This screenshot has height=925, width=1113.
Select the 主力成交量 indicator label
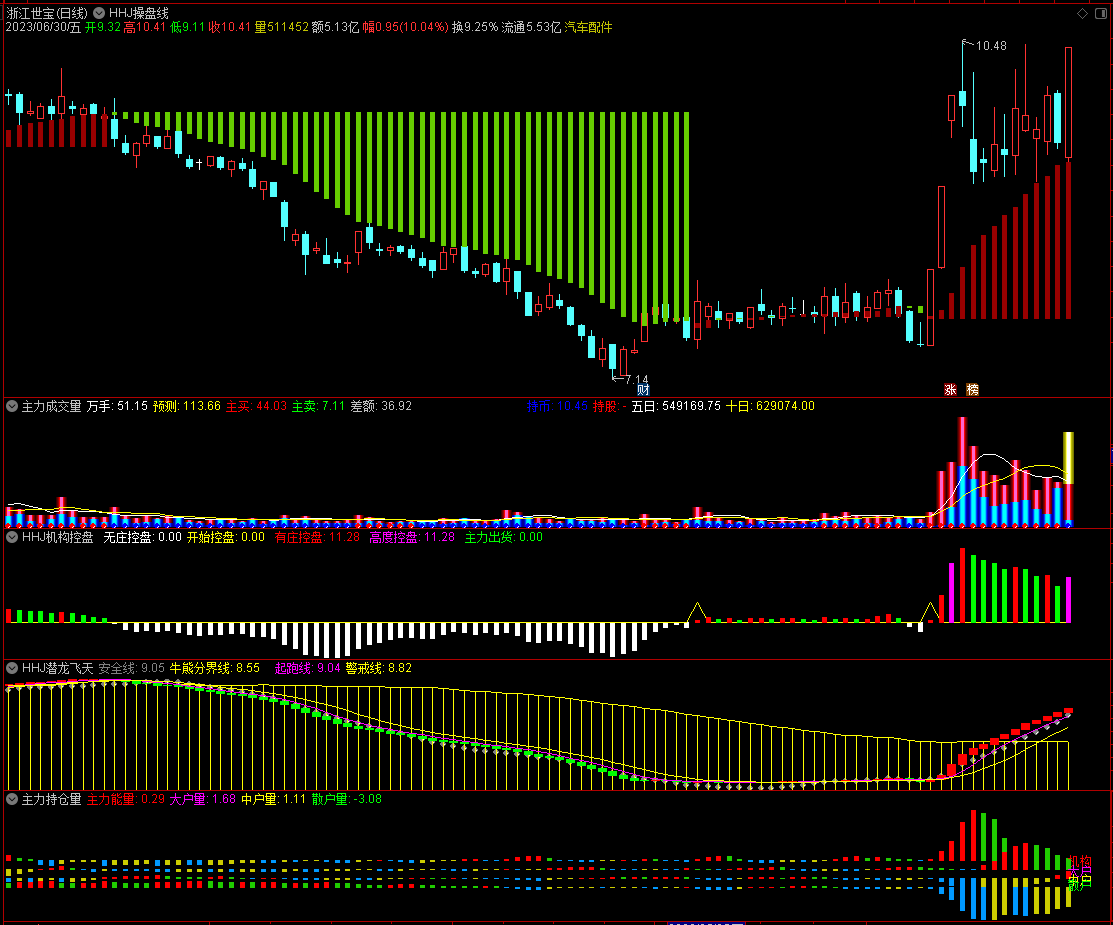tap(51, 406)
